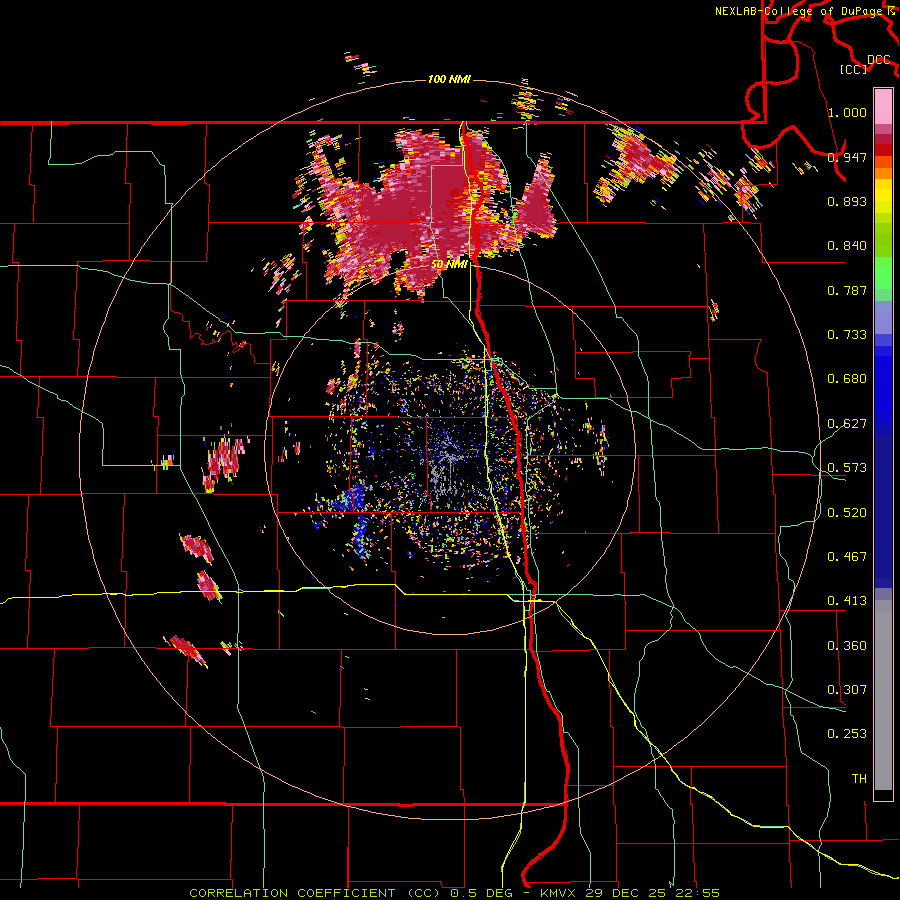Viewport: 900px width, 900px height.
Task: Click the 0.253 scale value
Action: (847, 734)
